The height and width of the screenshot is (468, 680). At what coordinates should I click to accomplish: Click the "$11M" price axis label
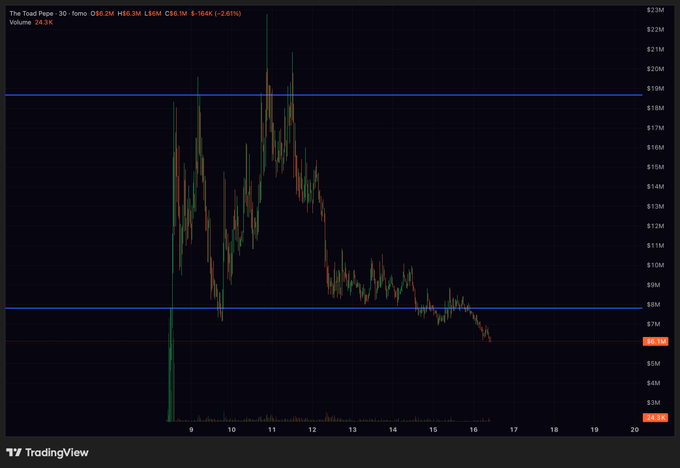655,245
